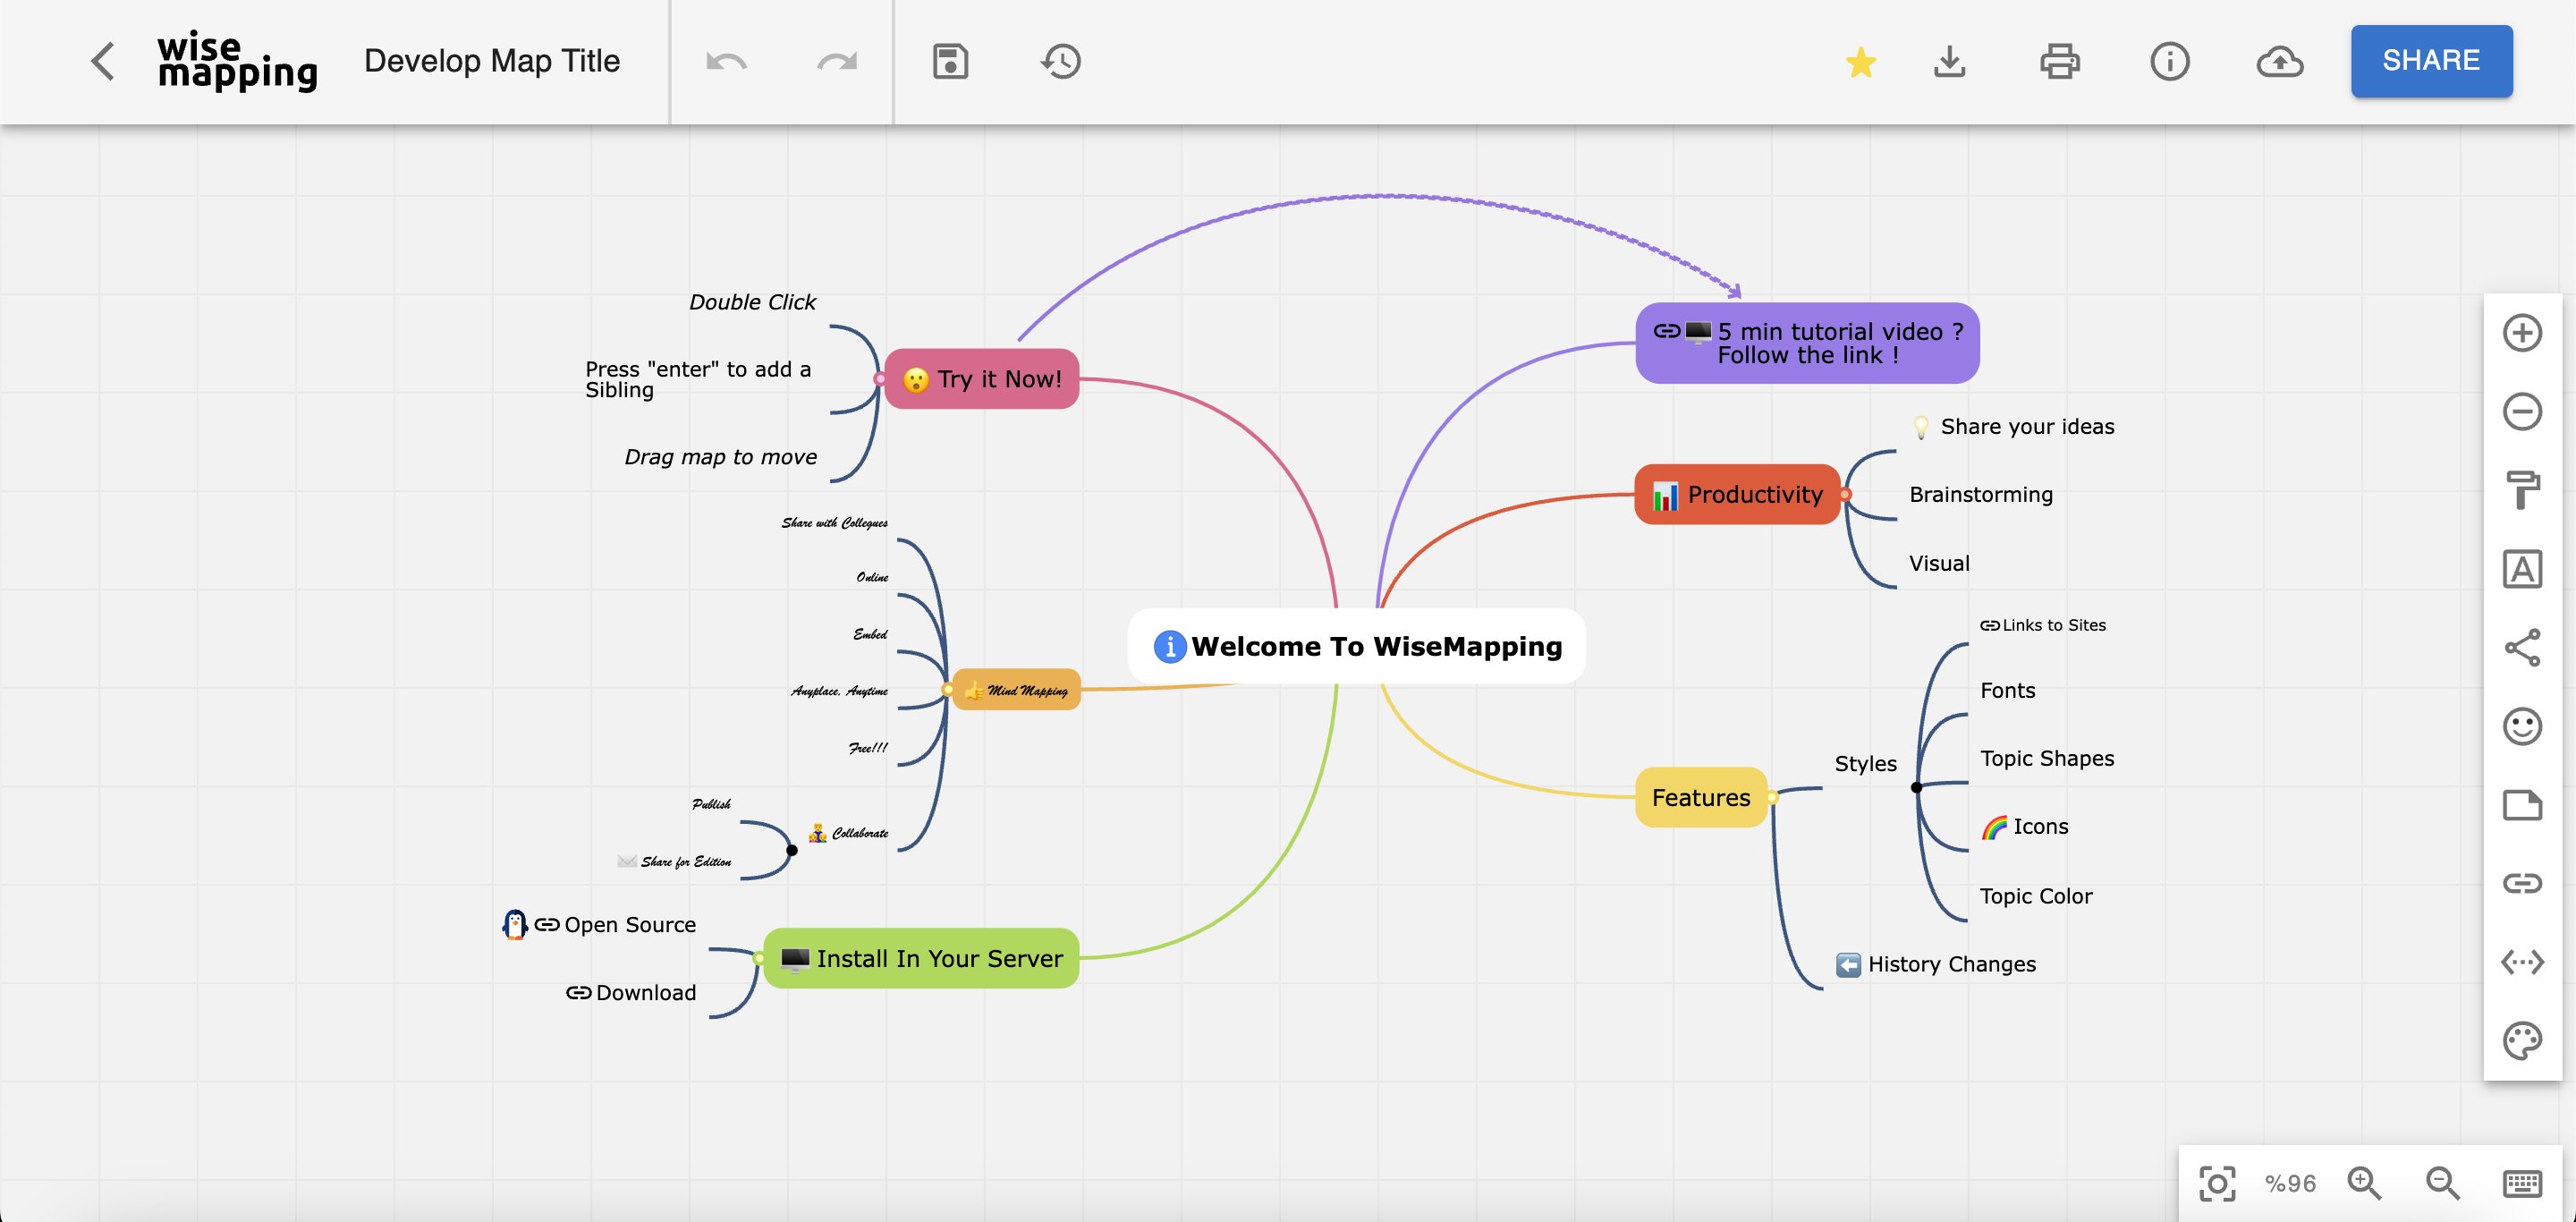Image resolution: width=2576 pixels, height=1222 pixels.
Task: Select the add topic plus icon
Action: pos(2521,333)
